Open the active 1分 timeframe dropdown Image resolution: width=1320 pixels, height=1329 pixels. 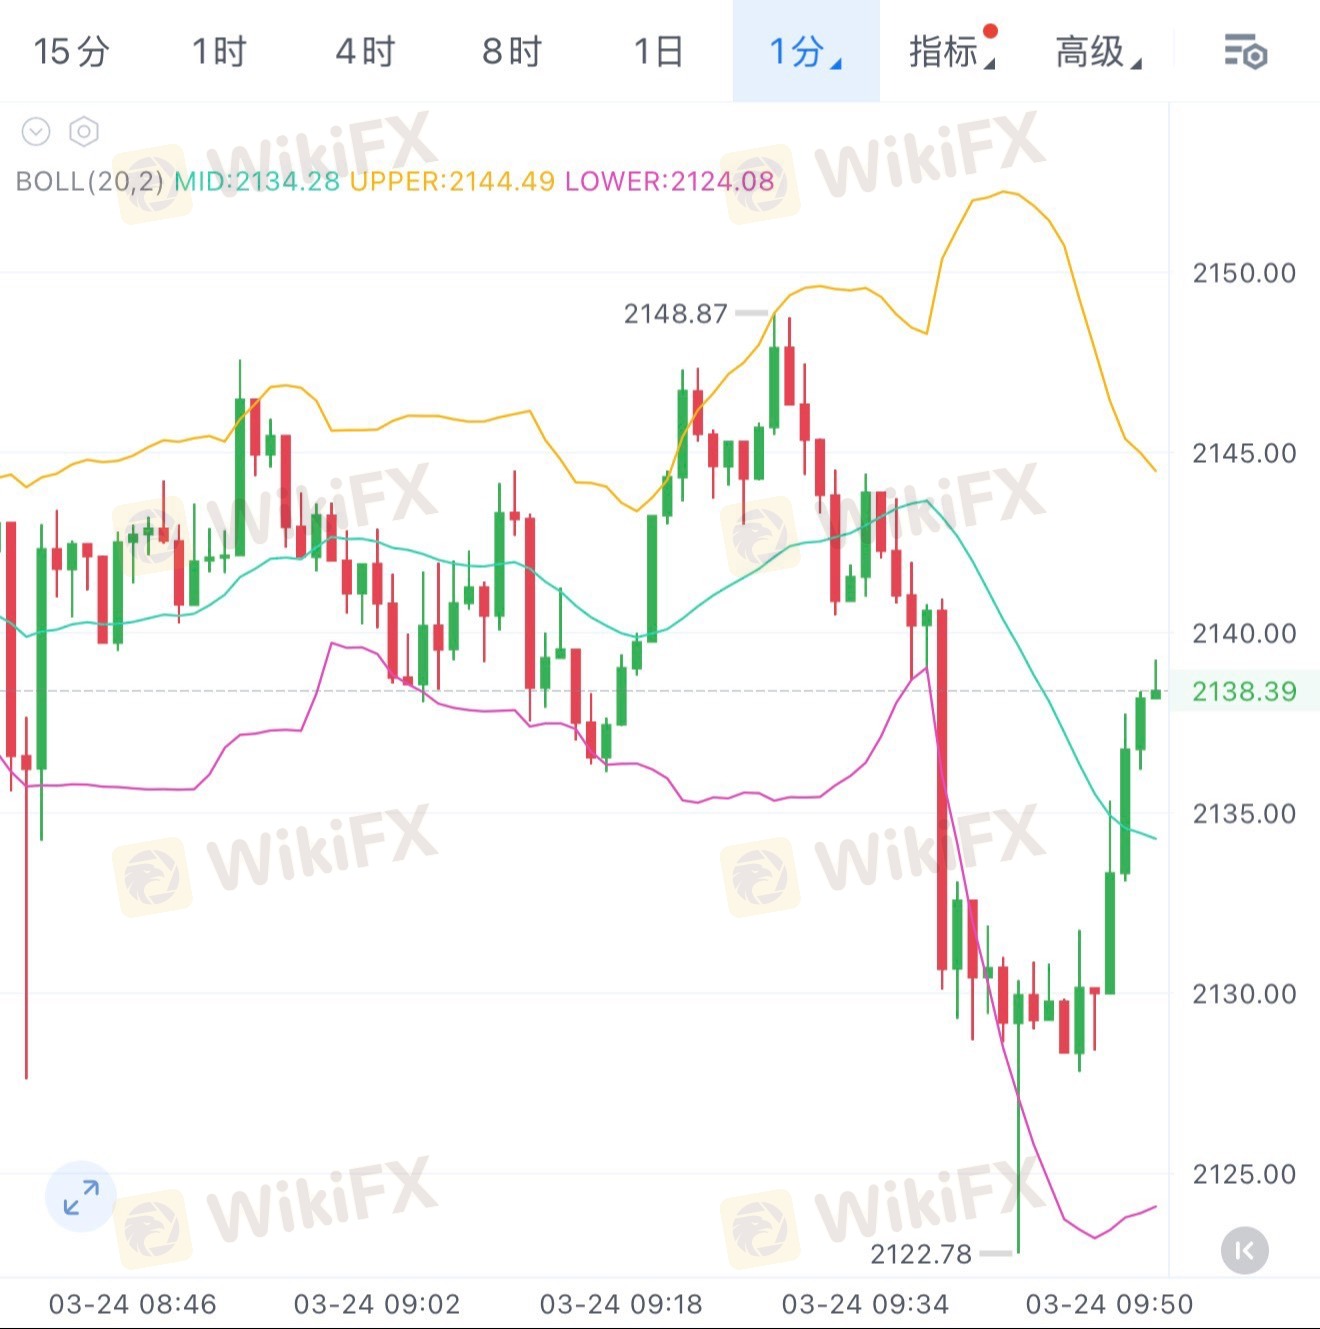[x=806, y=51]
